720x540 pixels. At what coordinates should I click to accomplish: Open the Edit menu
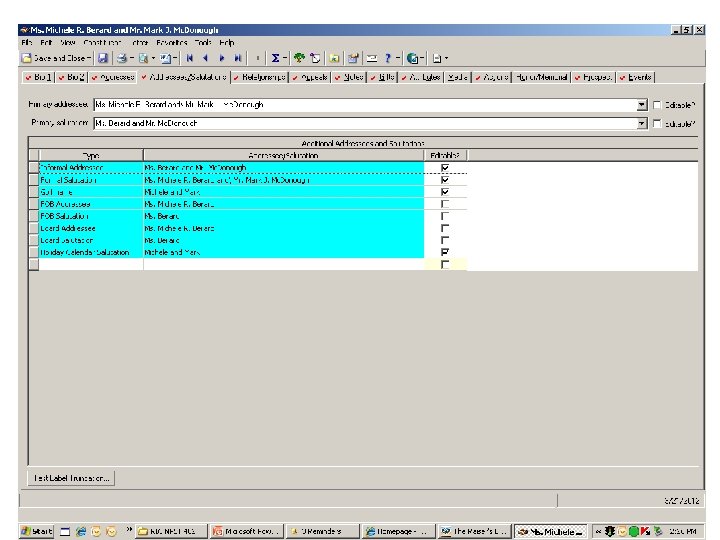tap(46, 42)
